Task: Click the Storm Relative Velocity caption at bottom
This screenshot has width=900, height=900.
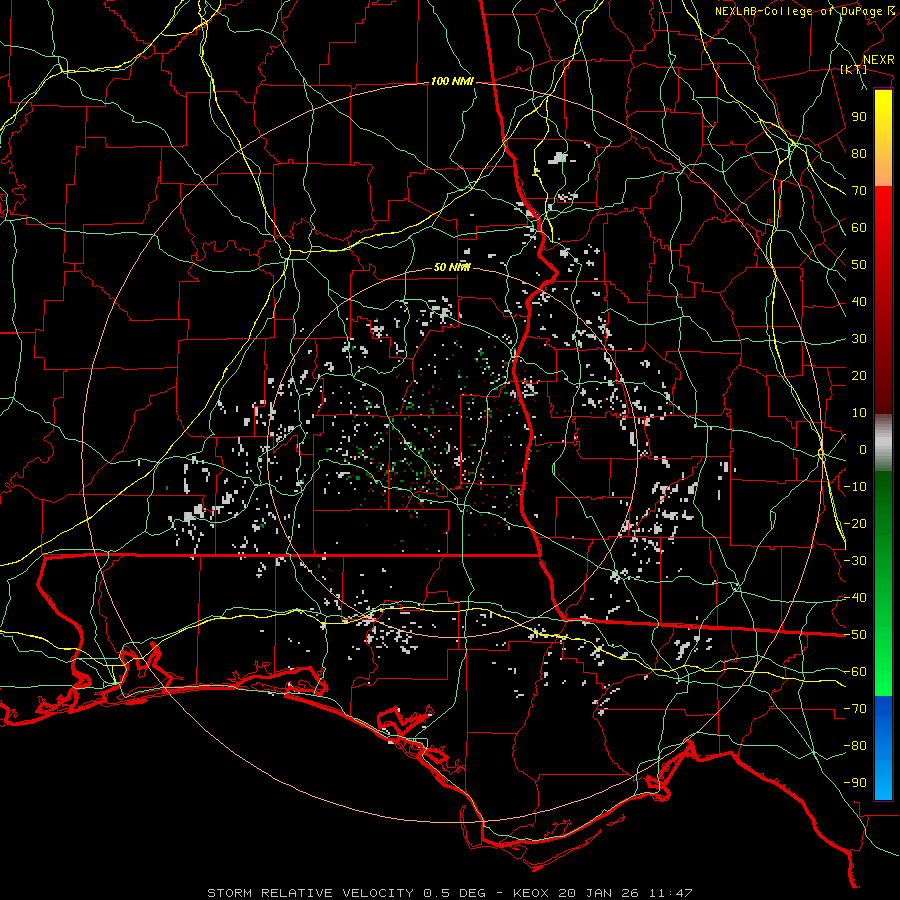Action: 450,893
